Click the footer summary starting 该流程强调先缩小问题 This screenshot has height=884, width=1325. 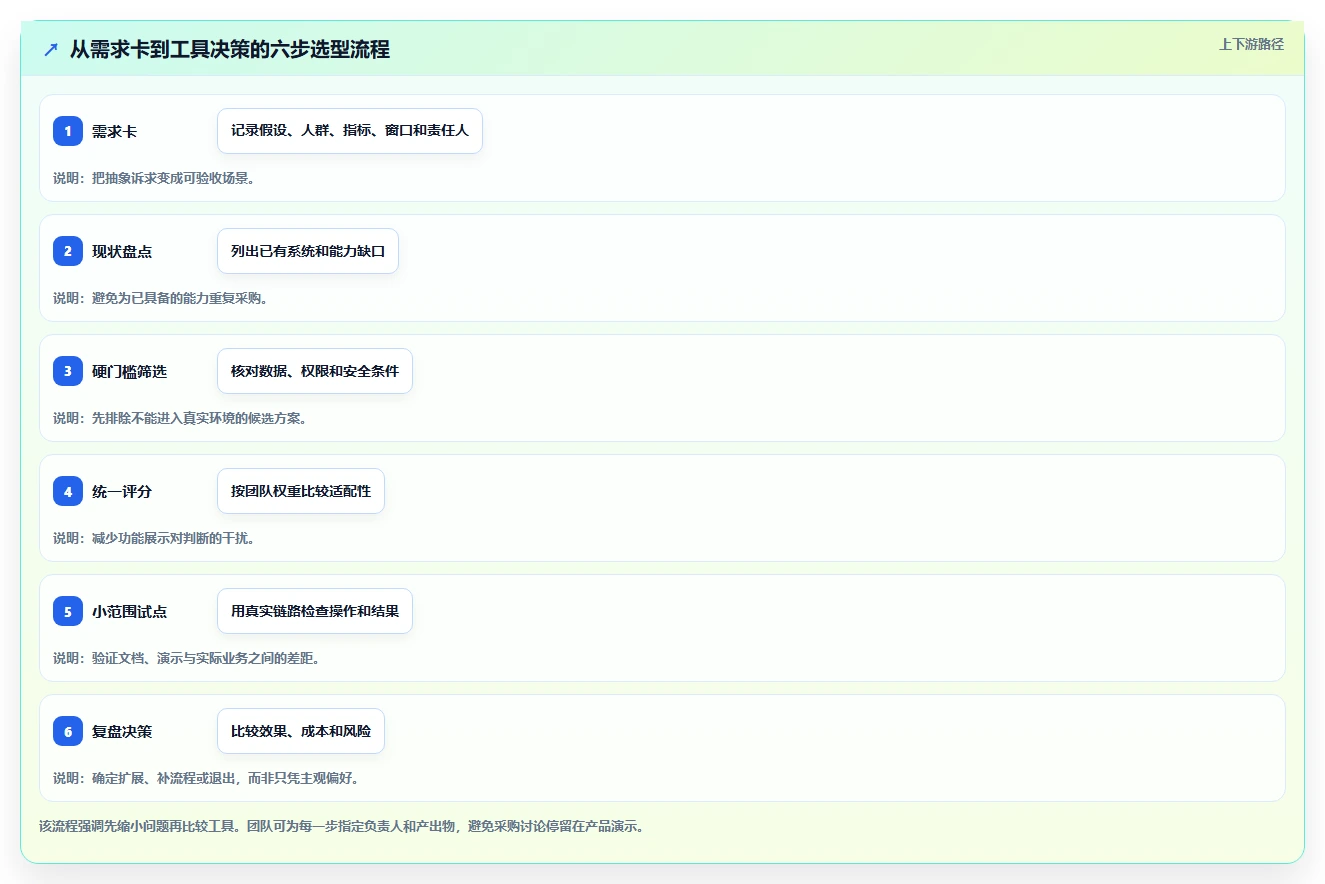341,826
